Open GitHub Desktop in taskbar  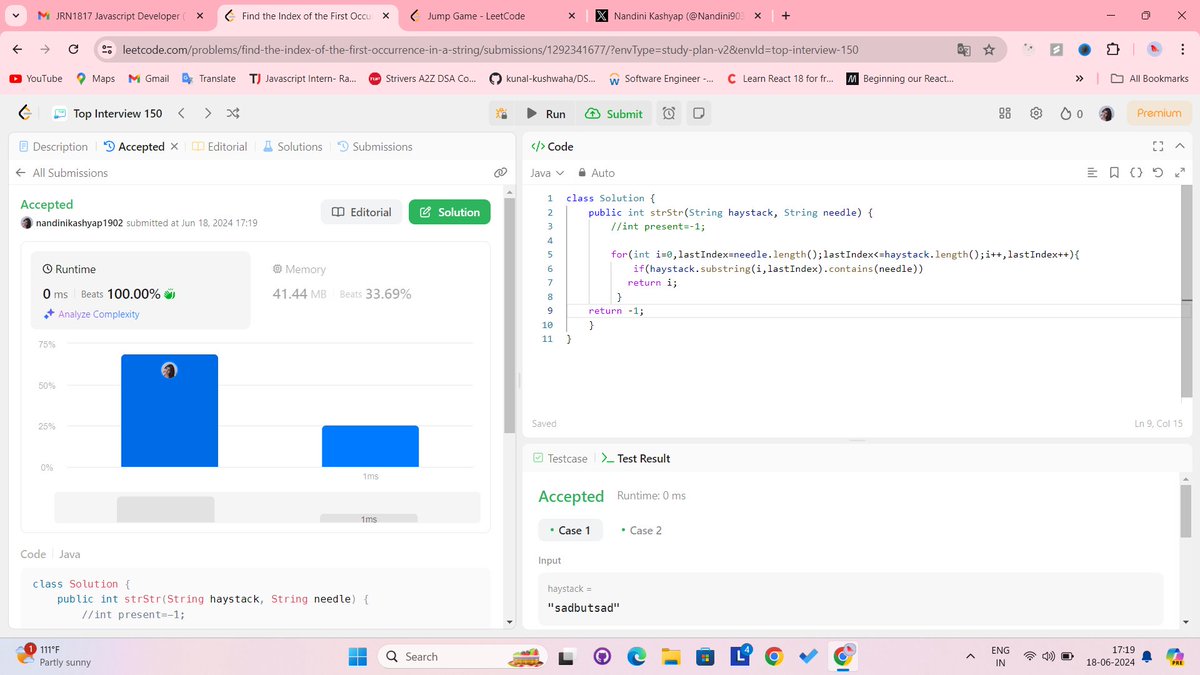pyautogui.click(x=602, y=657)
